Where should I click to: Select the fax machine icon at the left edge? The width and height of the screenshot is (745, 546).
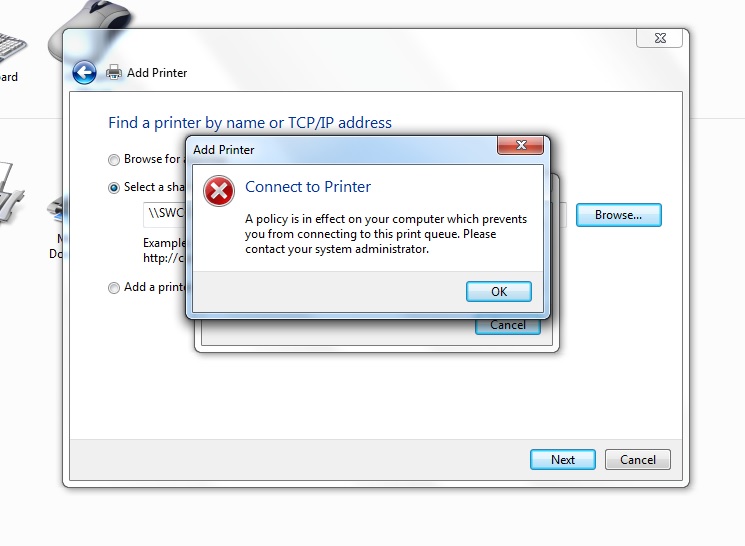(x=10, y=192)
